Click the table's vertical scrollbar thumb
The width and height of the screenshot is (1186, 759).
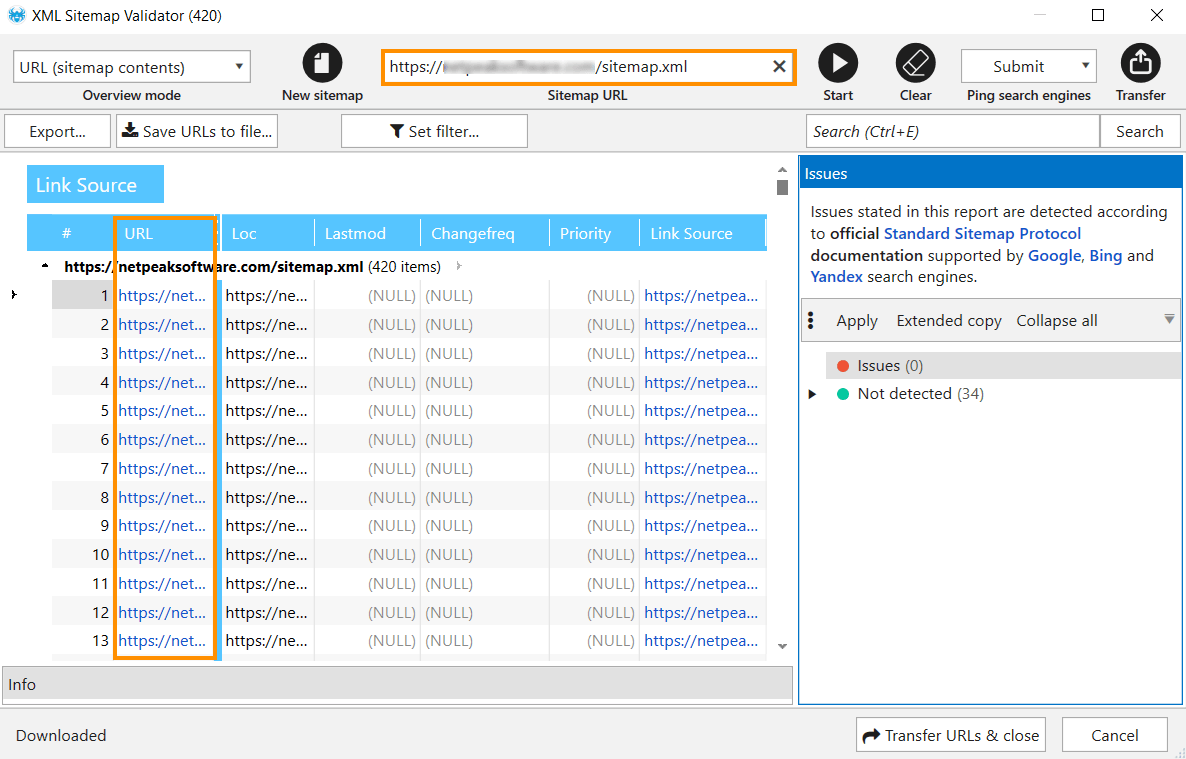tap(782, 187)
